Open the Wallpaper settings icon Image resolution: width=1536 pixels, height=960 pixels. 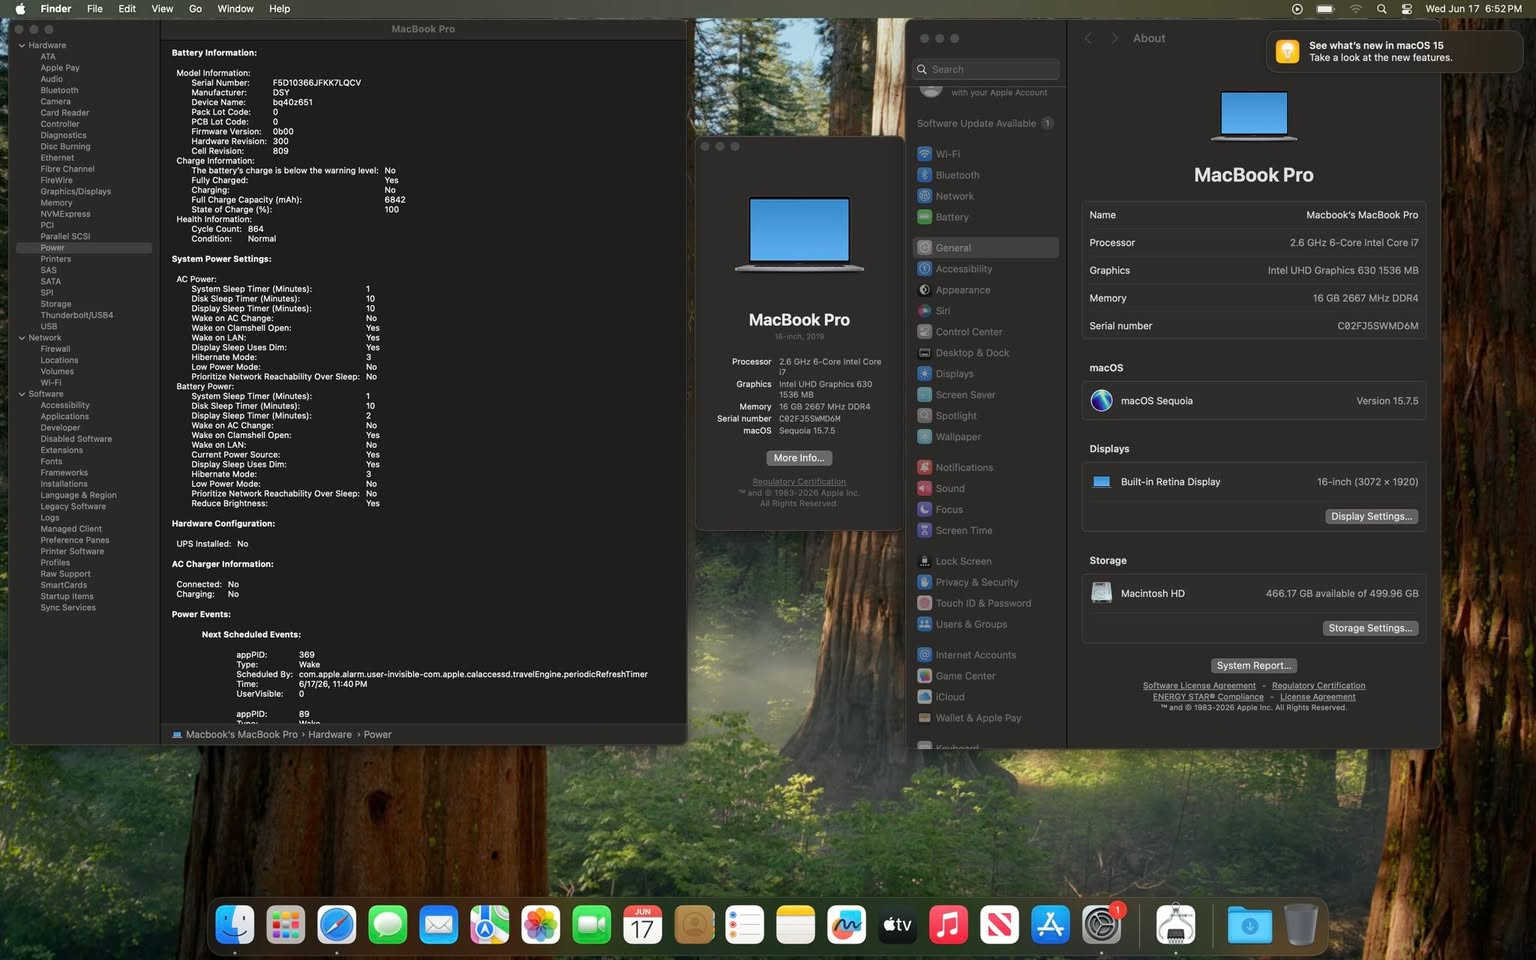pyautogui.click(x=924, y=437)
